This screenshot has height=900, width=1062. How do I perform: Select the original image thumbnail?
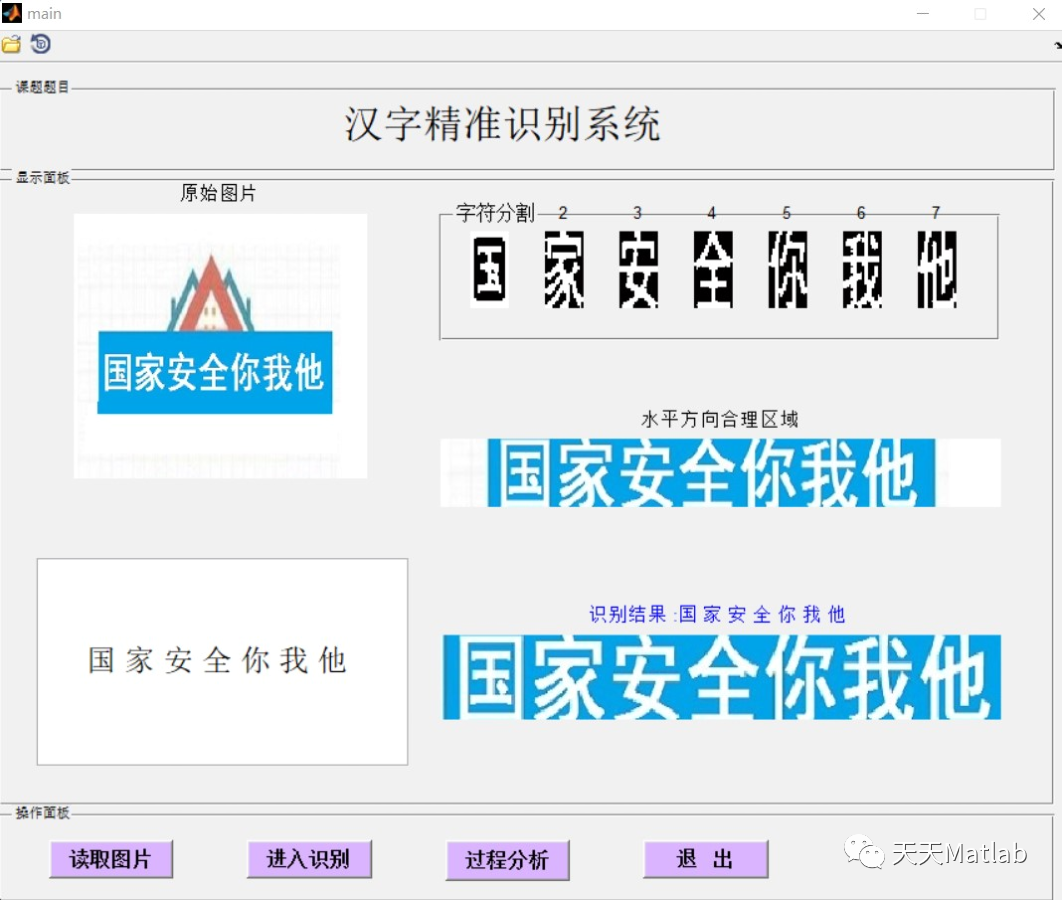point(220,346)
